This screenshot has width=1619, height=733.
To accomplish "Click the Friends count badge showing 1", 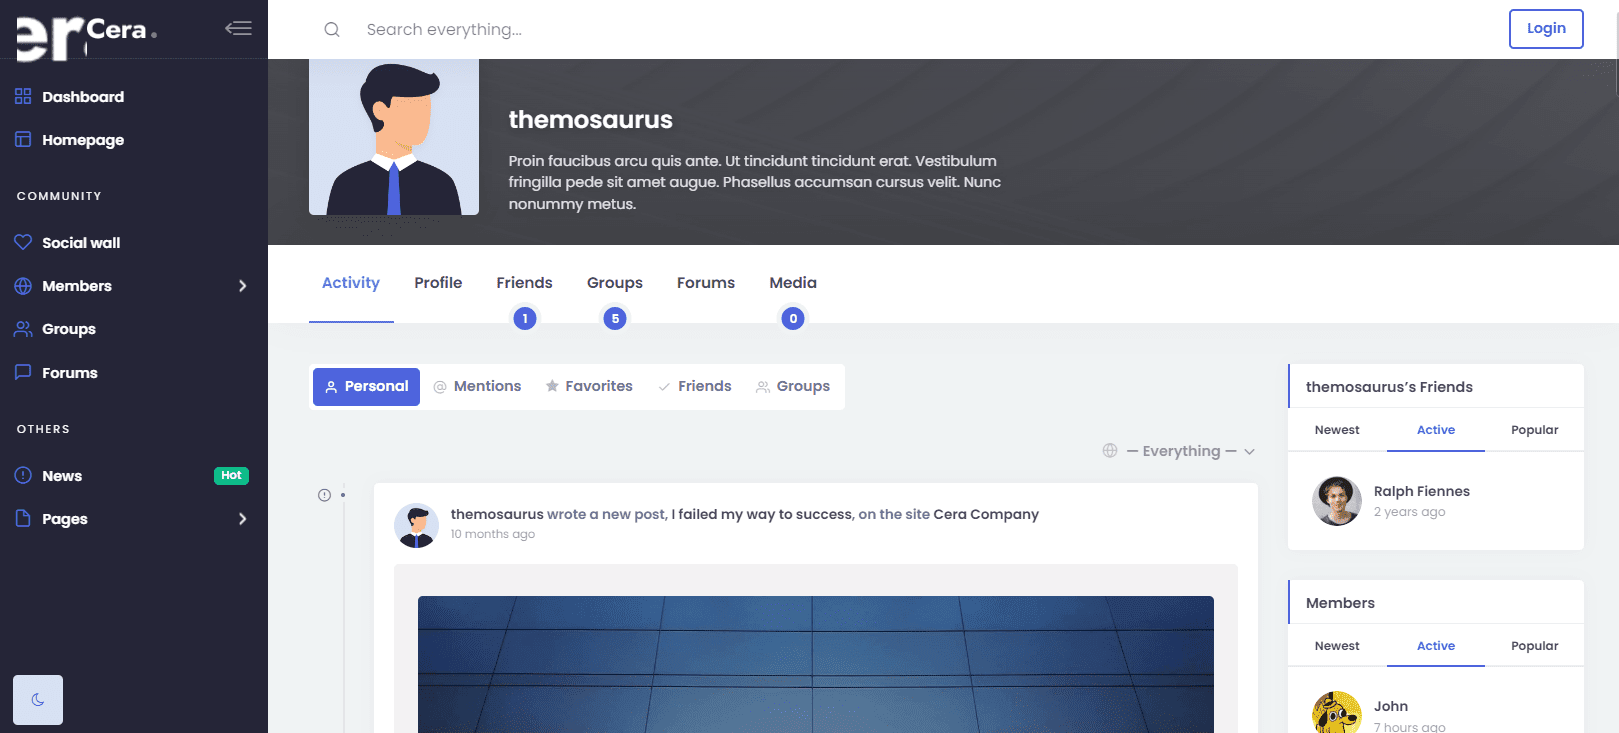I will coord(525,319).
